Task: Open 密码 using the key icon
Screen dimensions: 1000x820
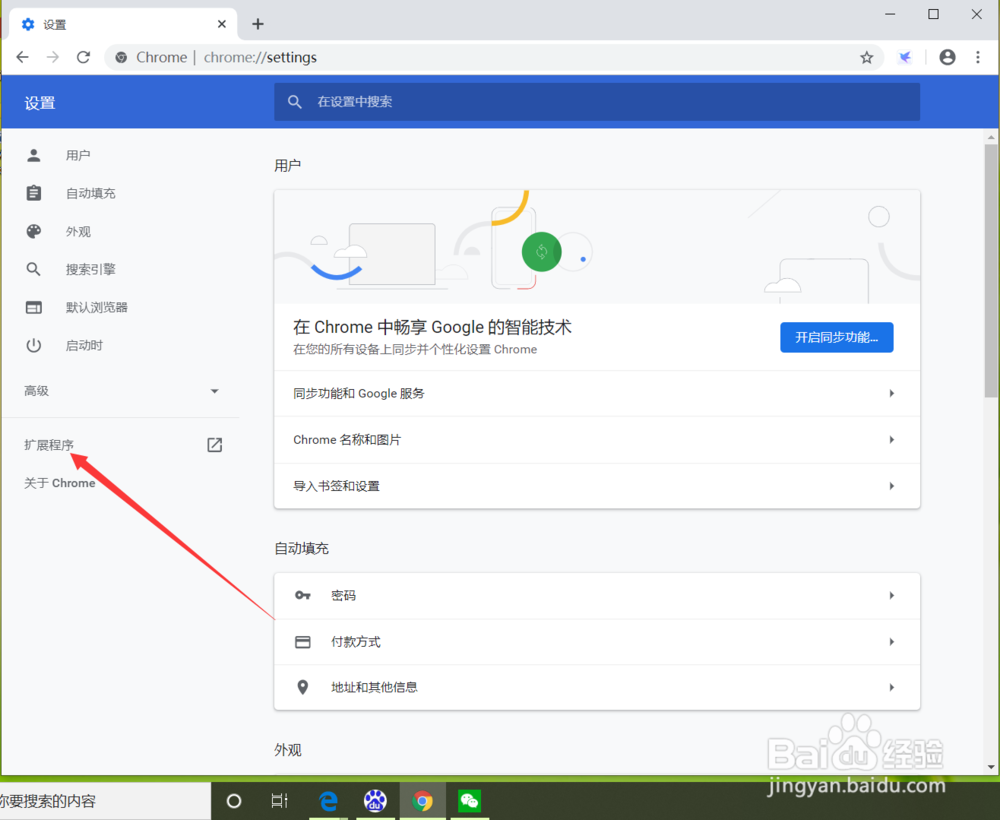Action: coord(303,595)
